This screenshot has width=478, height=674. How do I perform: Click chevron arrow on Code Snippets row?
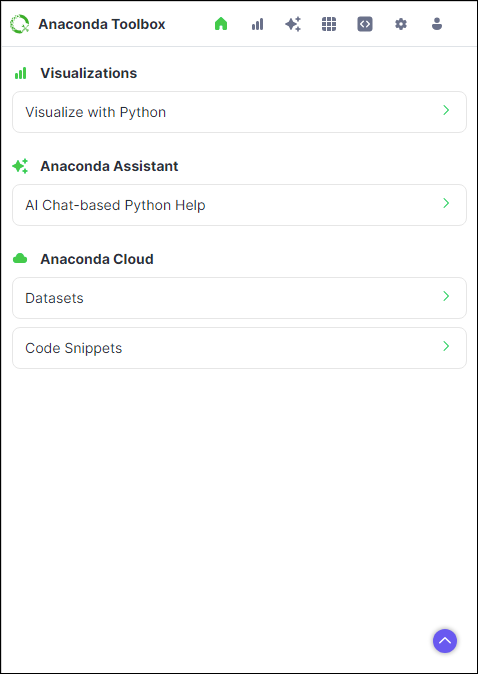tap(446, 346)
